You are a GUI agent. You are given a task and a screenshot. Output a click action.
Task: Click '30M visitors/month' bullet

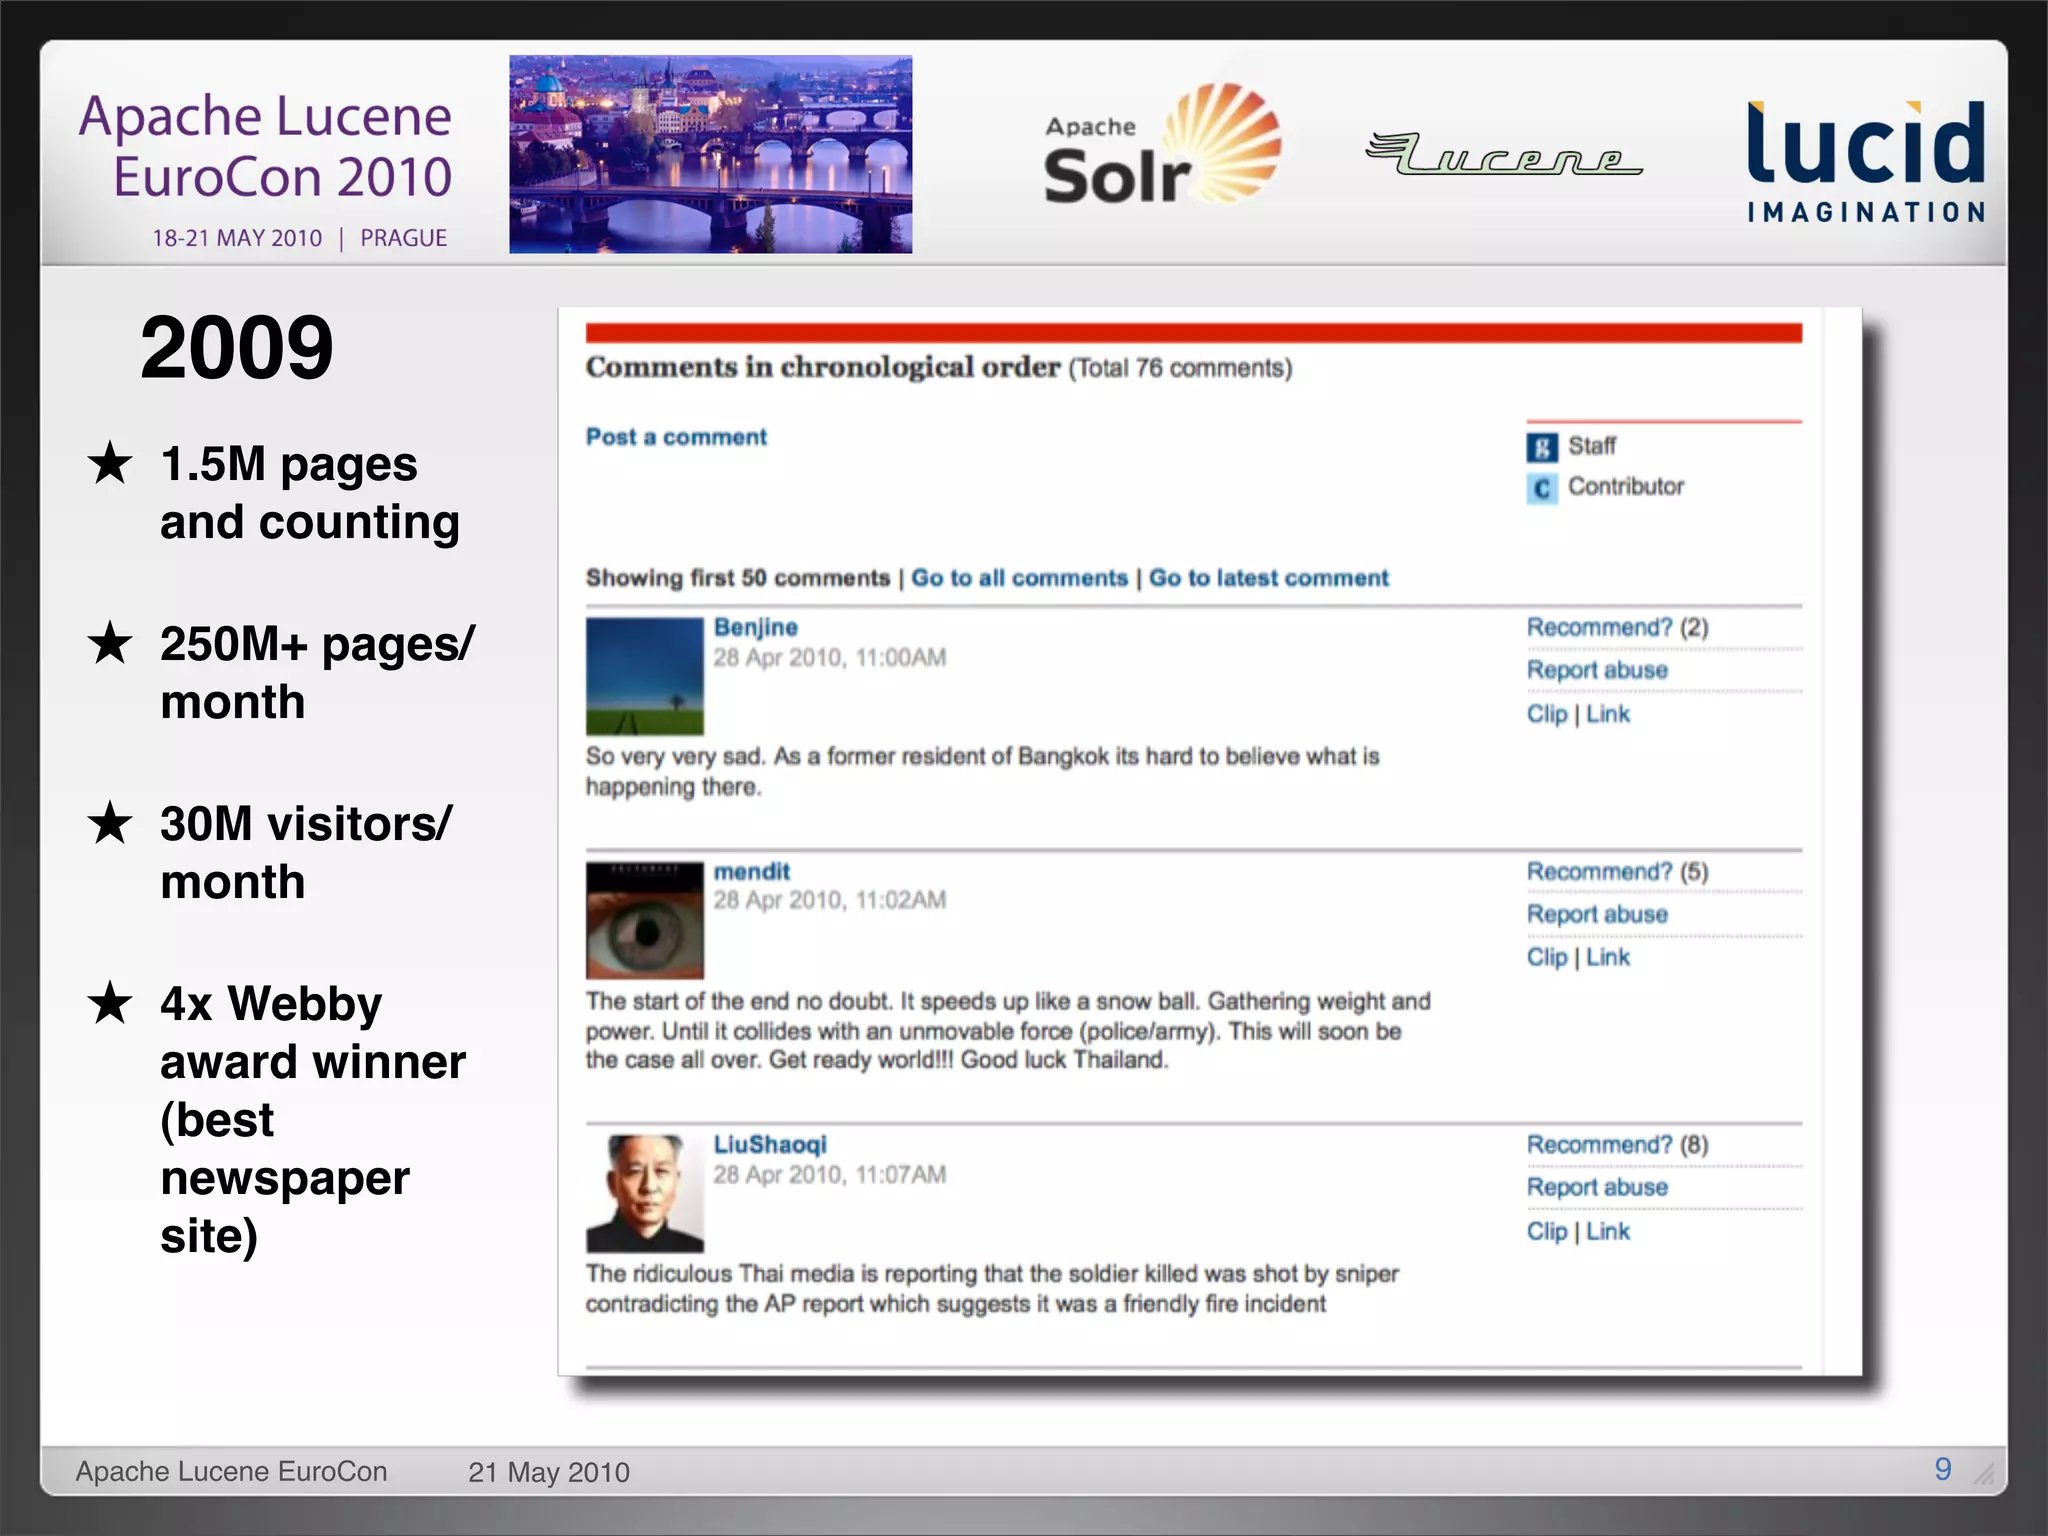click(306, 852)
